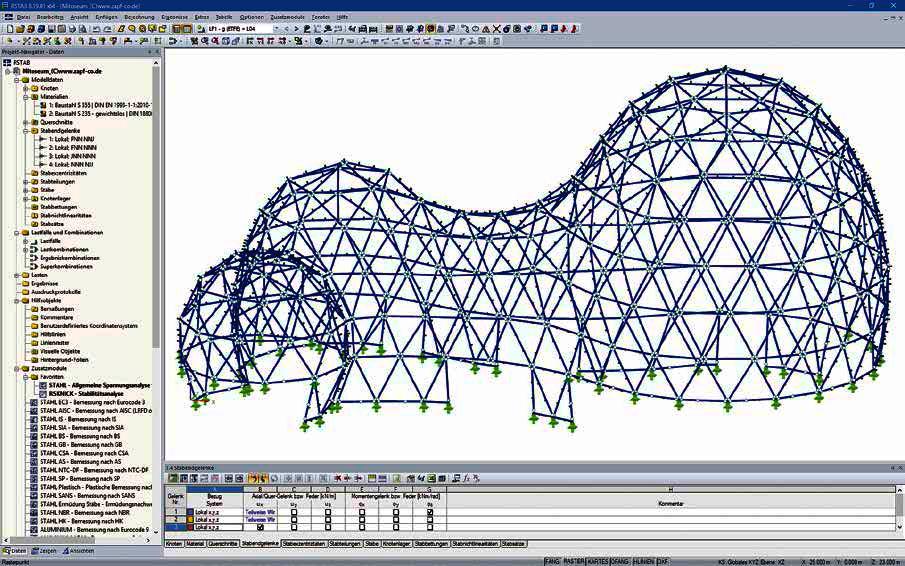Viewport: 905px width, 566px height.
Task: Click the orange-highlighted icon in table toolbar
Action: tap(253, 478)
